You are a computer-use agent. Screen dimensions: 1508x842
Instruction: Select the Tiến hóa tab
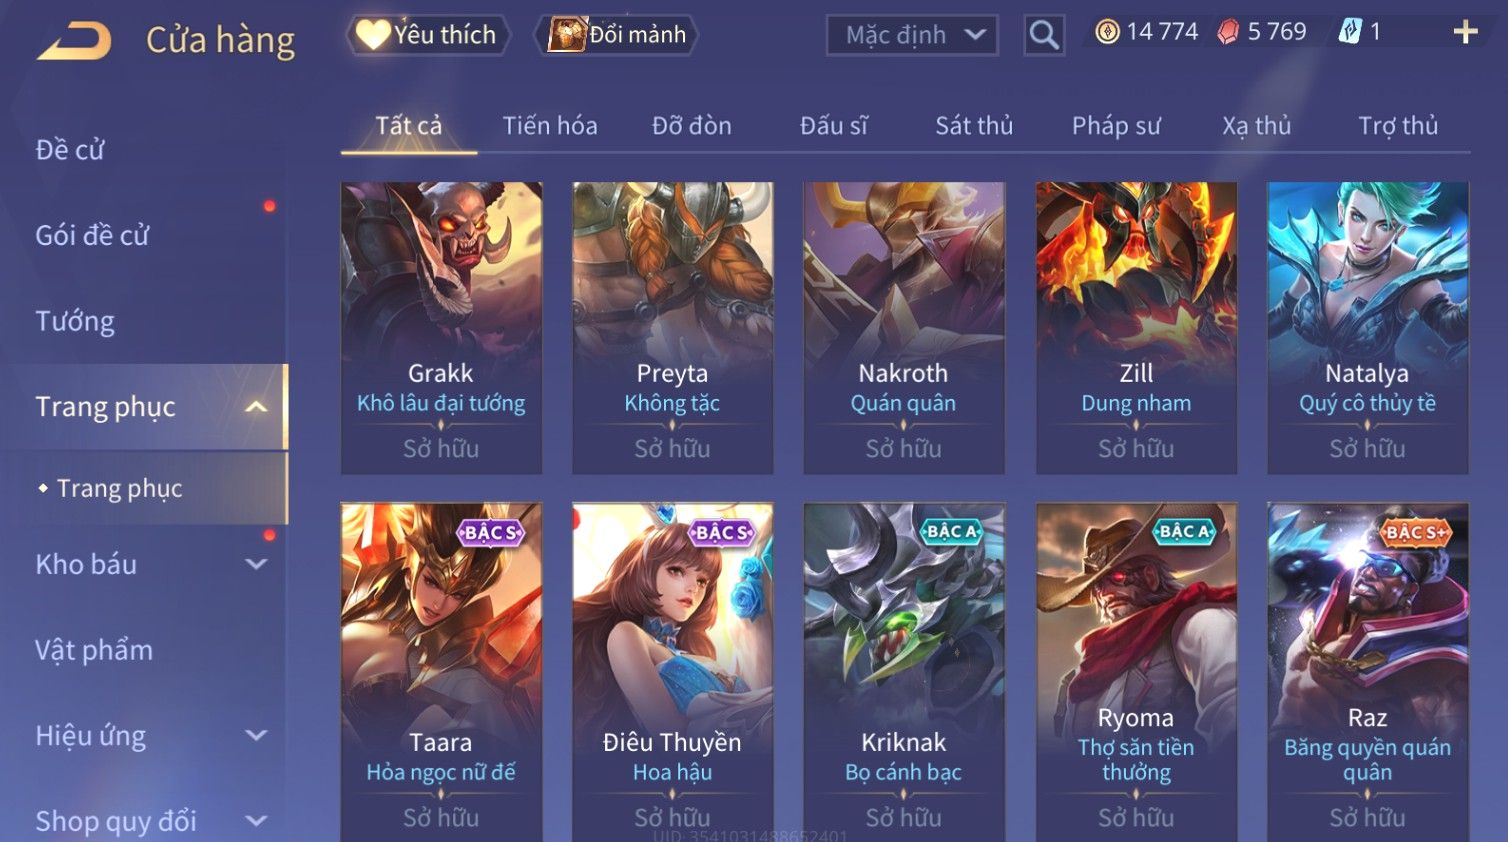(x=550, y=126)
